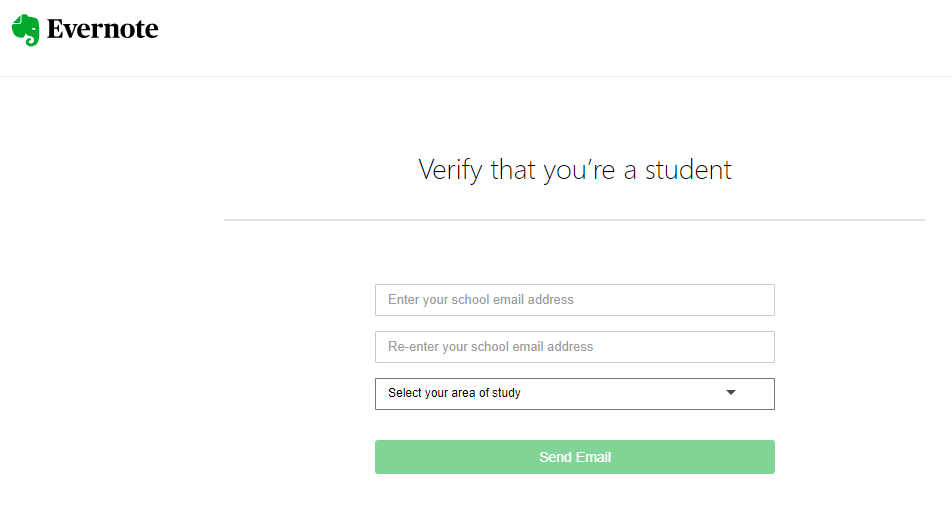
Task: Click the empty right side of first email field
Action: tap(674, 300)
